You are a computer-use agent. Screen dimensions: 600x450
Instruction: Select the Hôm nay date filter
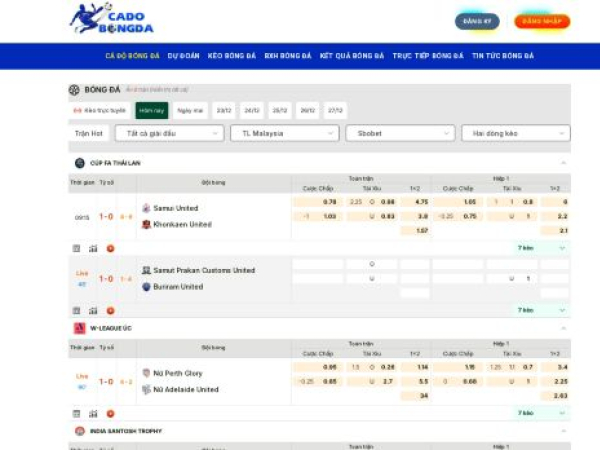click(x=152, y=110)
